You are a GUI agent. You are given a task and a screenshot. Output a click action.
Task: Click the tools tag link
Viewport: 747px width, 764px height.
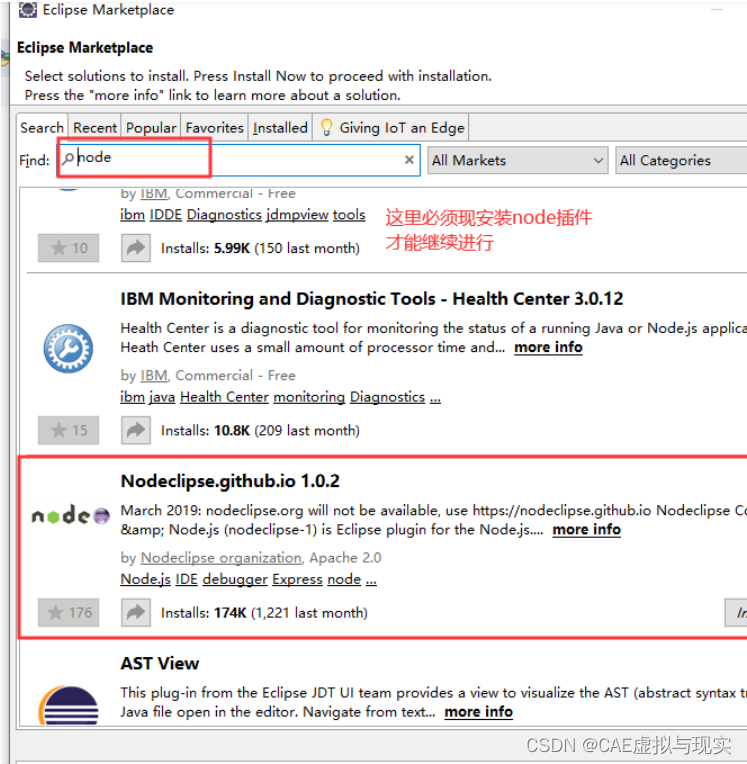(x=349, y=214)
